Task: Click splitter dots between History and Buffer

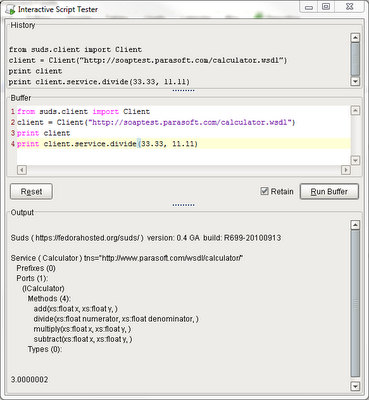Action: click(184, 90)
